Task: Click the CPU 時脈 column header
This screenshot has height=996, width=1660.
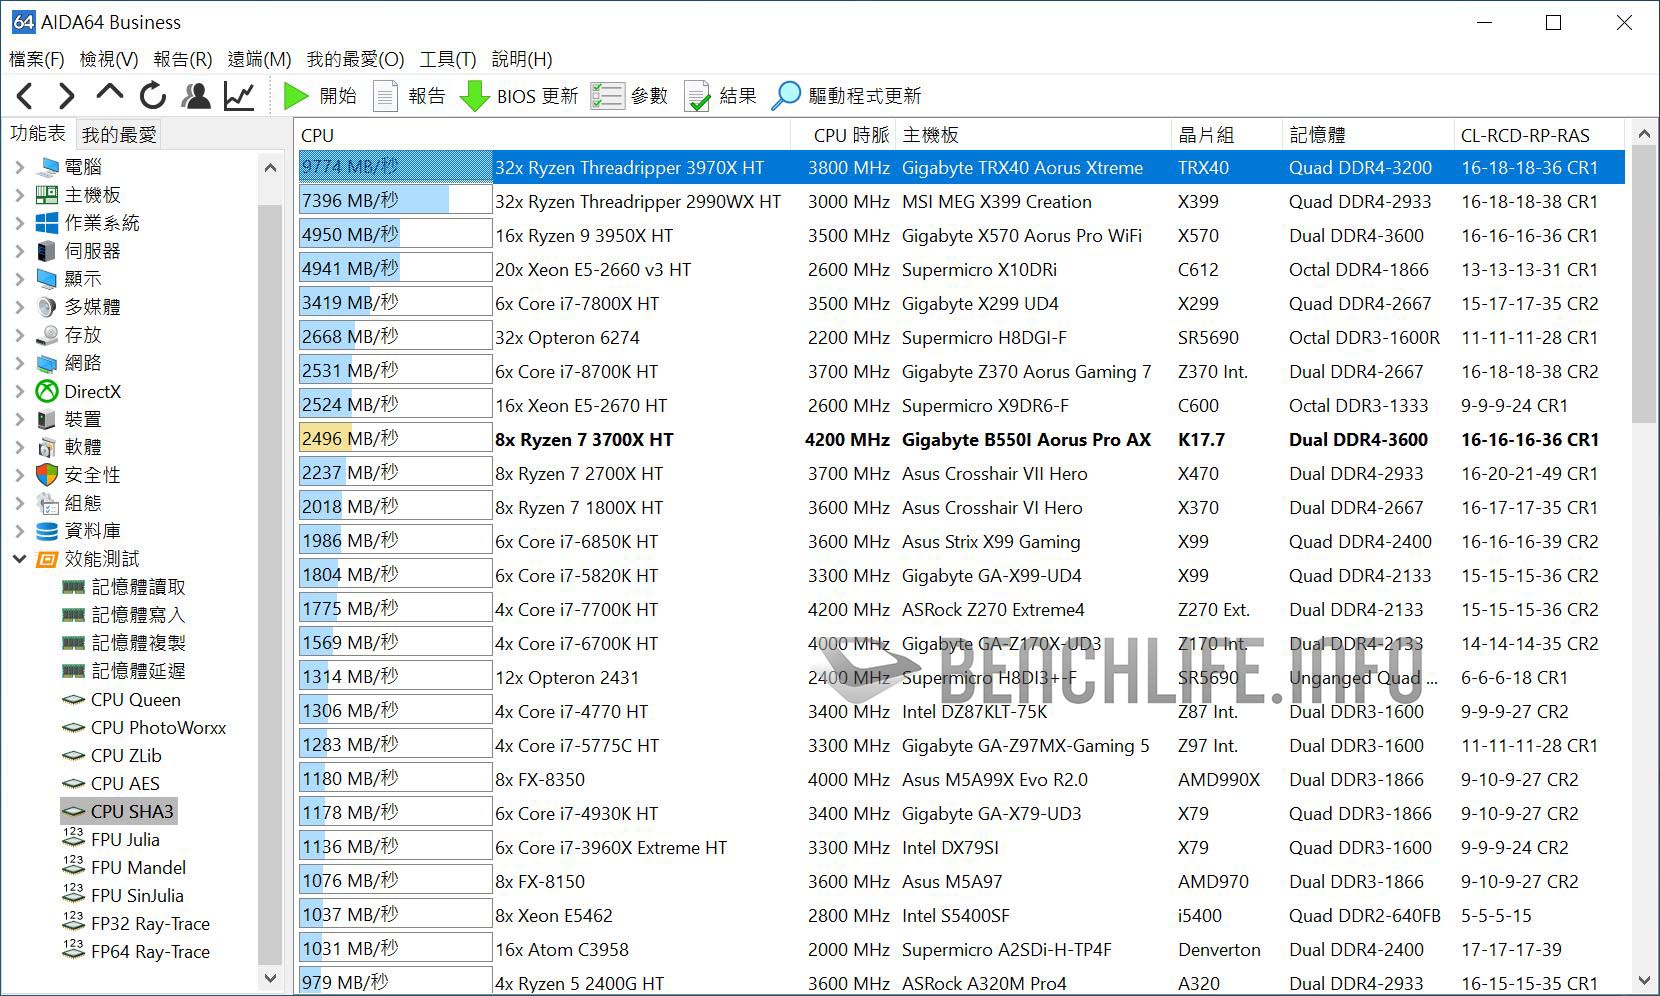Action: click(850, 135)
